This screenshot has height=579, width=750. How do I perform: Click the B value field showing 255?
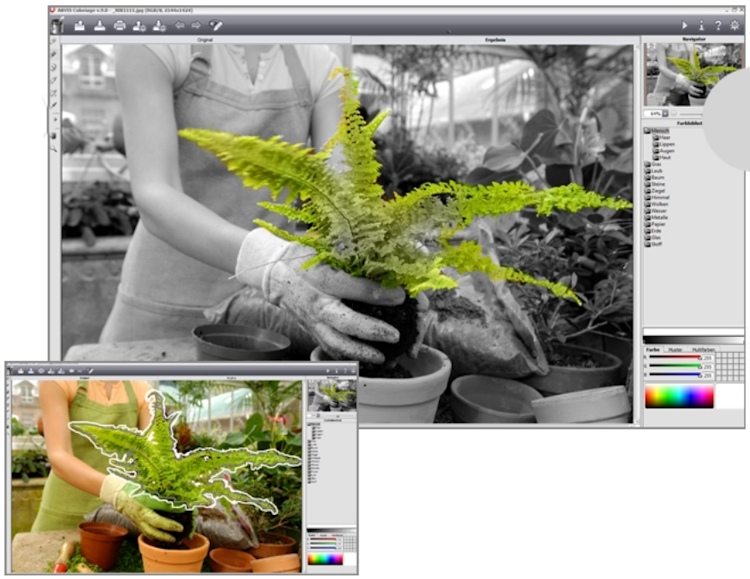[708, 375]
